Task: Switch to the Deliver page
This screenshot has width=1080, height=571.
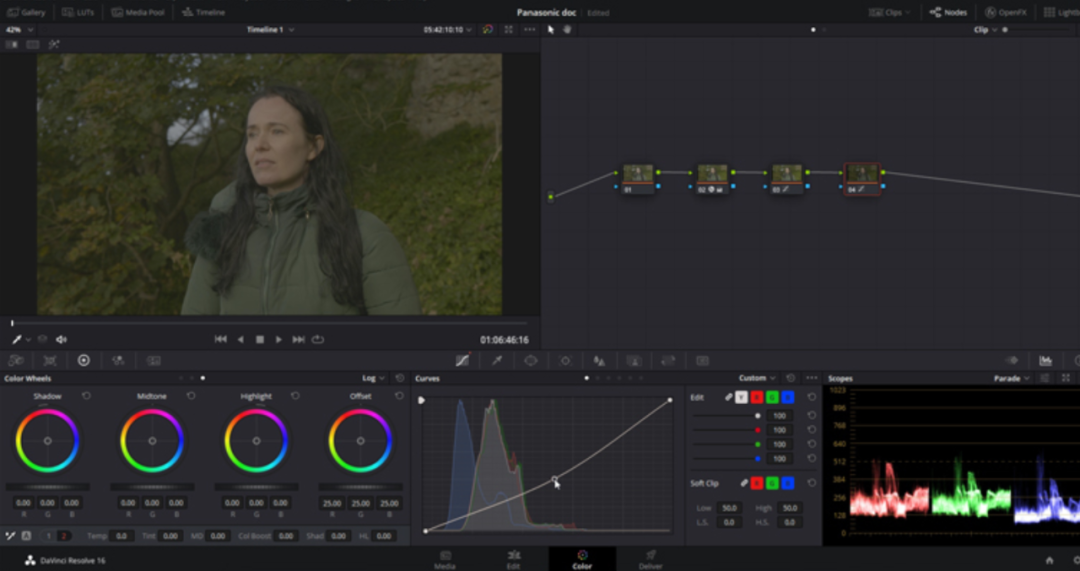Action: click(650, 558)
